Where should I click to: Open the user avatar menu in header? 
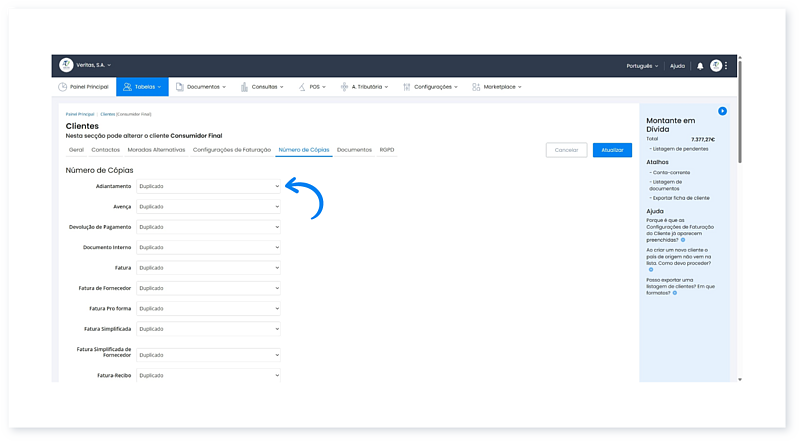click(x=716, y=66)
